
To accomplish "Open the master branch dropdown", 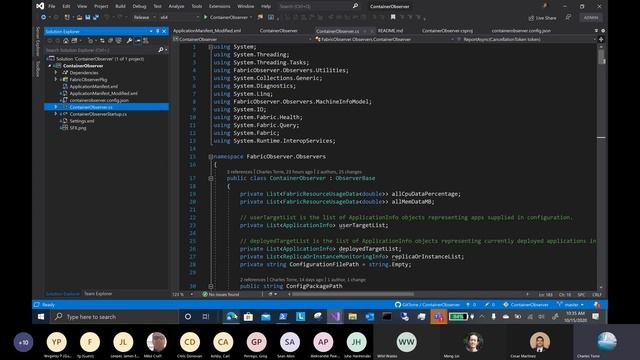I will (x=571, y=305).
